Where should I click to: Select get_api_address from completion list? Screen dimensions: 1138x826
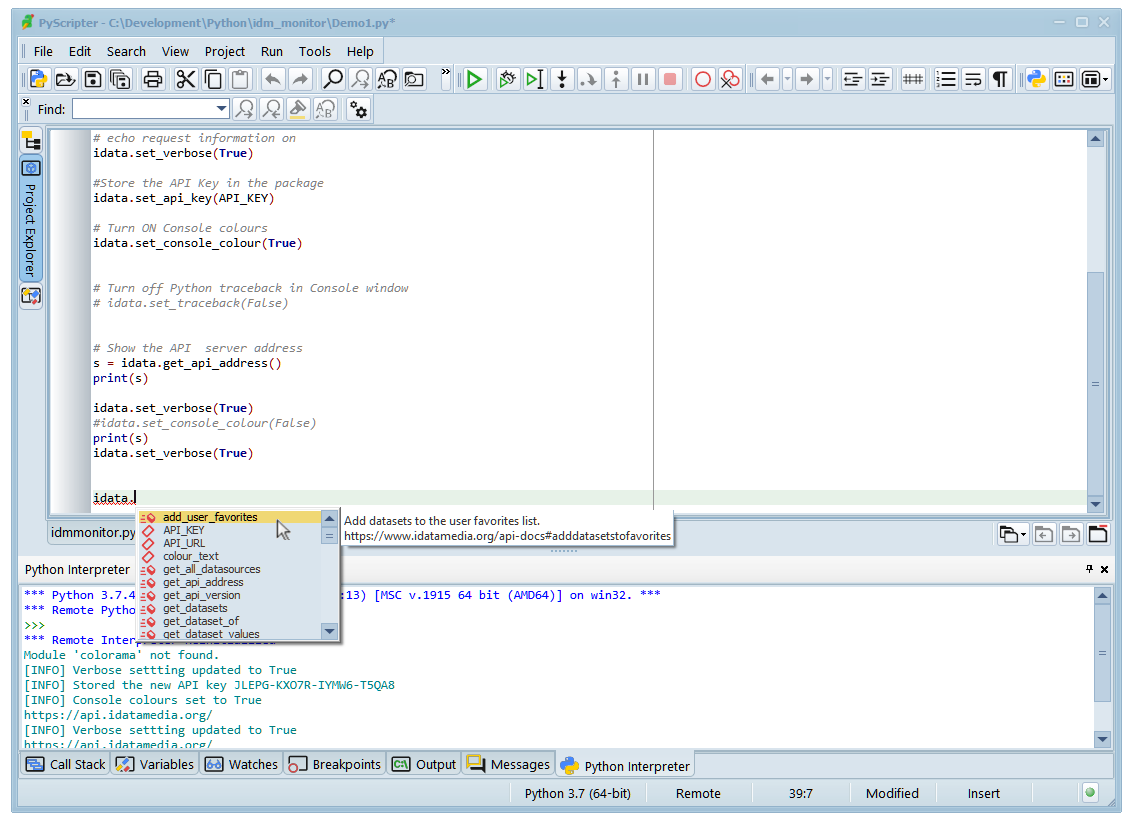(202, 582)
